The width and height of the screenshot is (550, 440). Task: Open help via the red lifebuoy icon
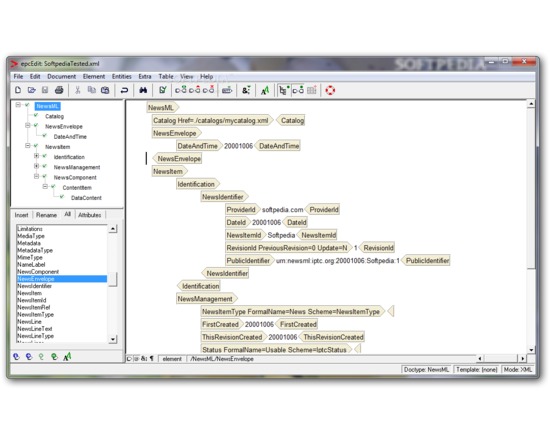(330, 90)
